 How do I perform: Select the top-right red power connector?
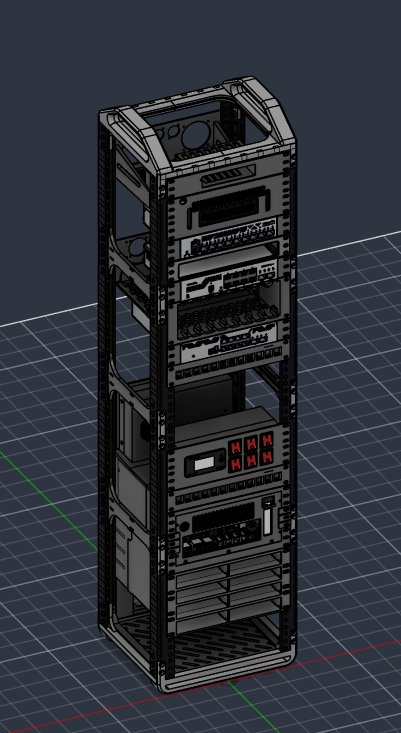(267, 439)
